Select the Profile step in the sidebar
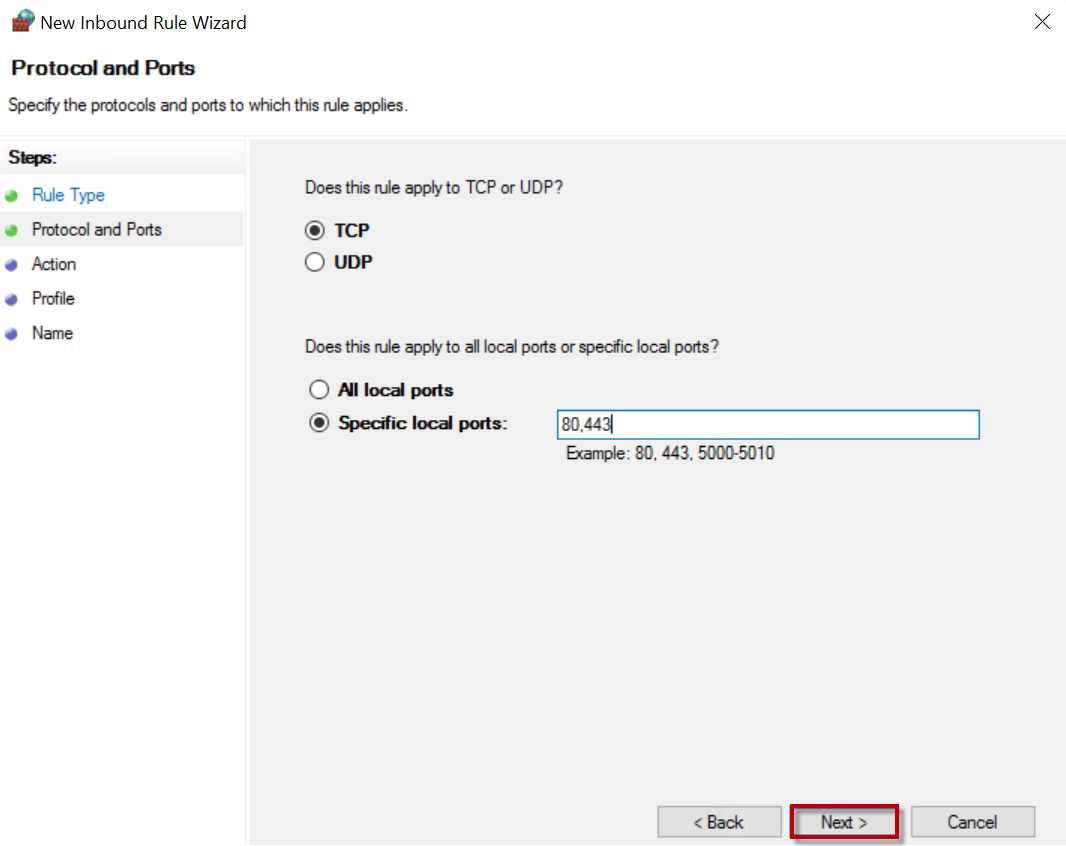Viewport: 1066px width, 846px height. click(53, 298)
